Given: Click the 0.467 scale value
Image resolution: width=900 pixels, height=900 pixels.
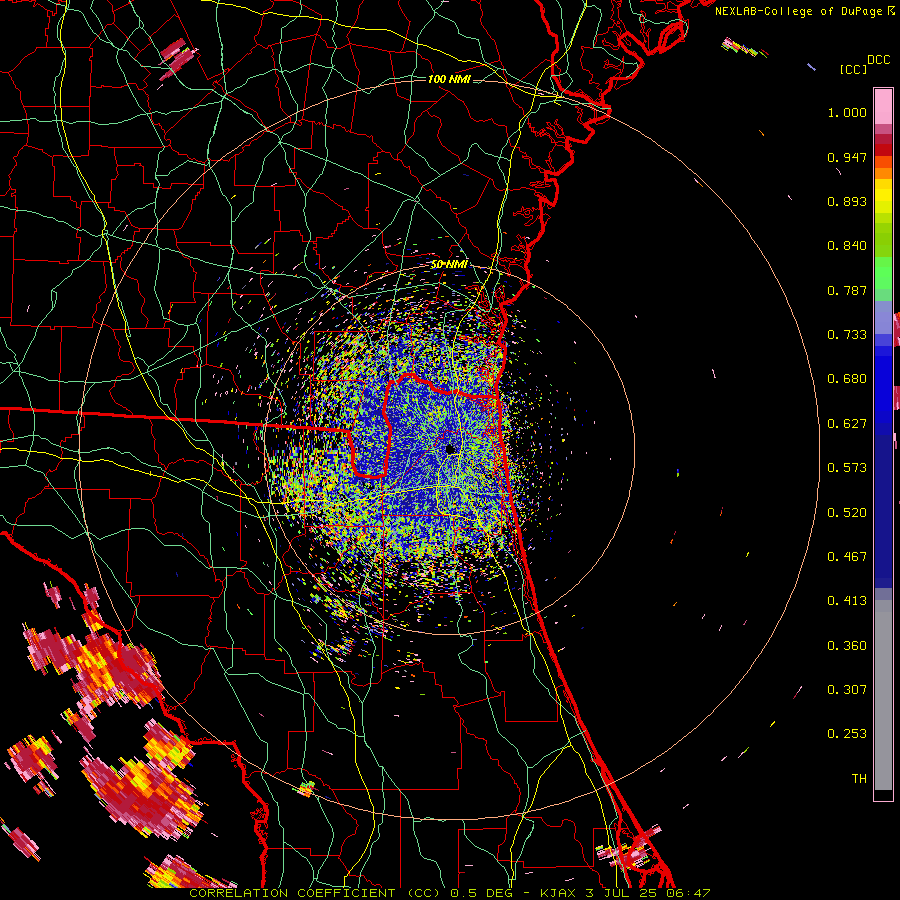Looking at the screenshot, I should [x=847, y=557].
